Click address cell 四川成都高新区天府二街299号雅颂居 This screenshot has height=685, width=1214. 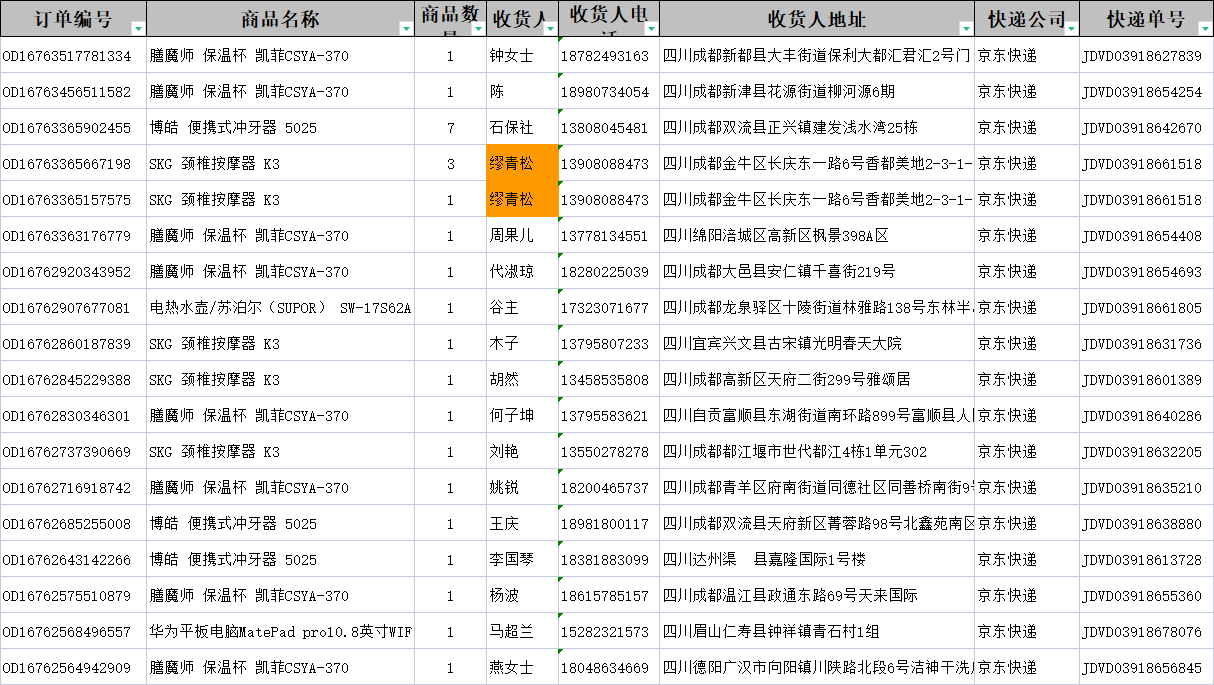click(817, 379)
